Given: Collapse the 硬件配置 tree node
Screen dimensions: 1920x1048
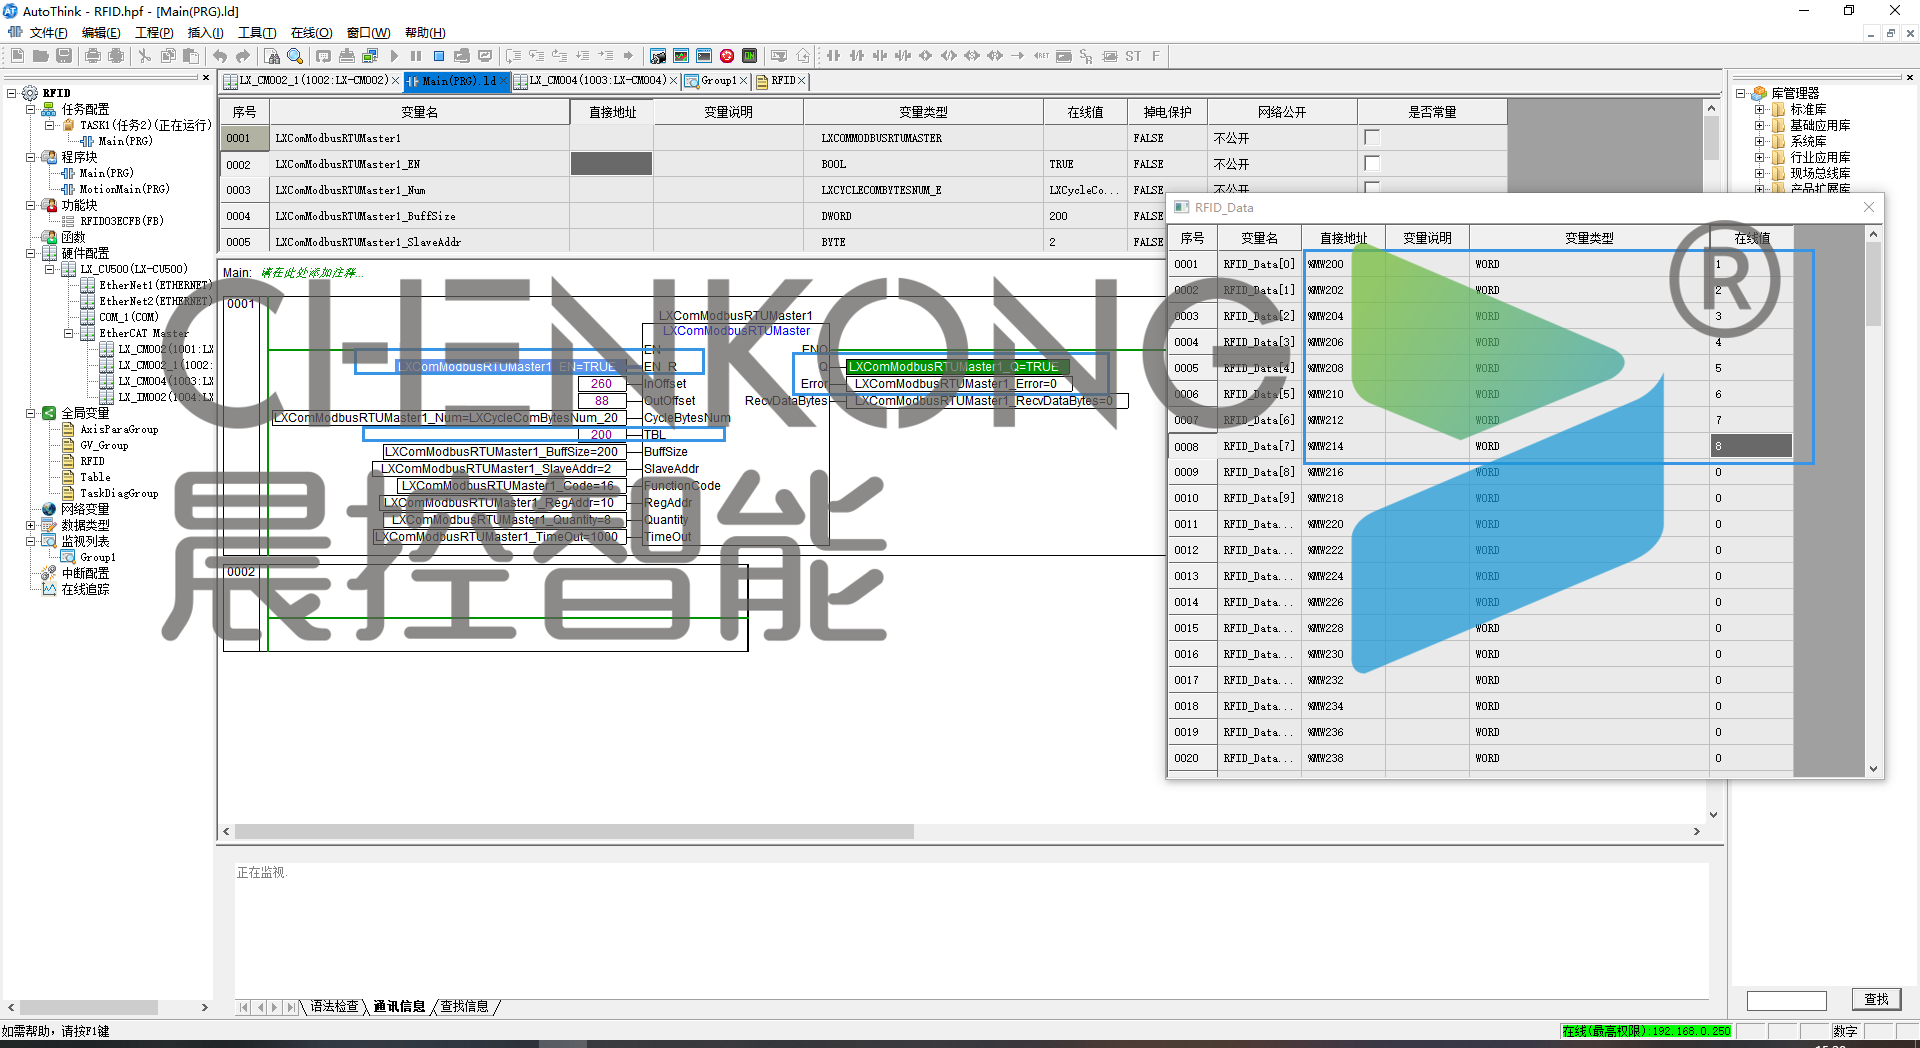Looking at the screenshot, I should (x=31, y=253).
